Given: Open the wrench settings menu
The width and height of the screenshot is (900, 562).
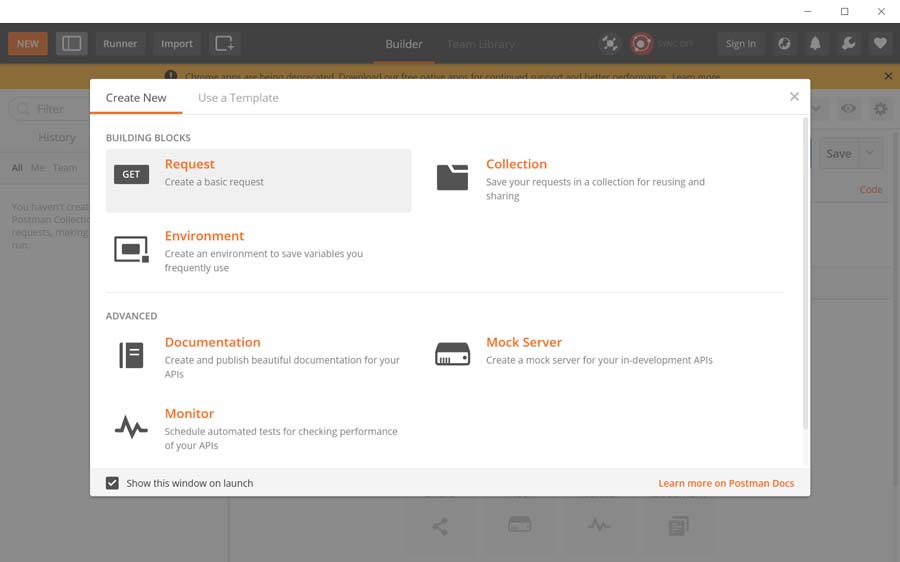Looking at the screenshot, I should pyautogui.click(x=848, y=44).
